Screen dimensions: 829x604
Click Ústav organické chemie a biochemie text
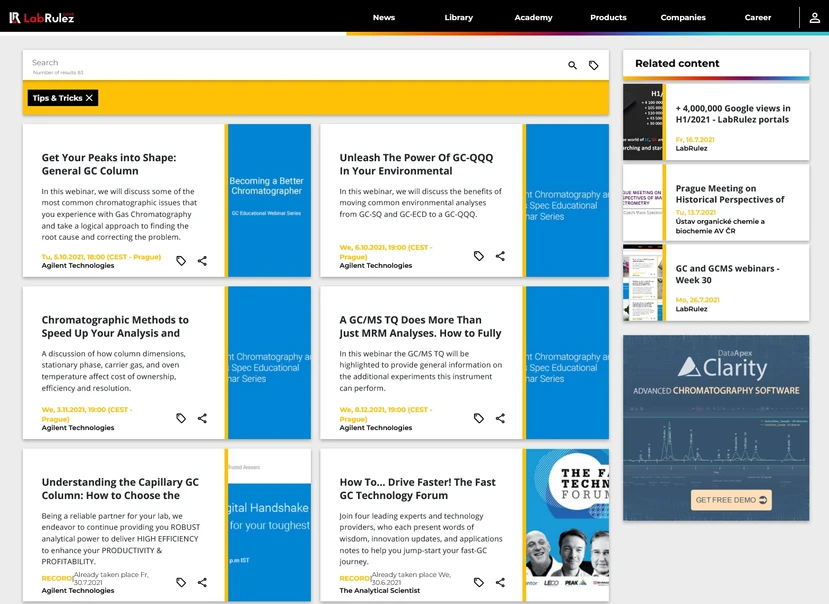(x=720, y=226)
